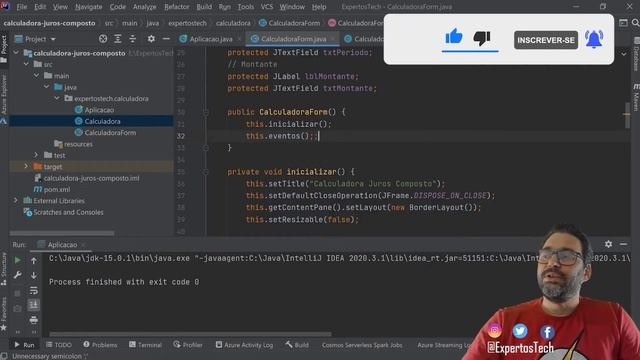Toggle soft-wrap in Run console
This screenshot has height=360, width=640.
[33, 291]
